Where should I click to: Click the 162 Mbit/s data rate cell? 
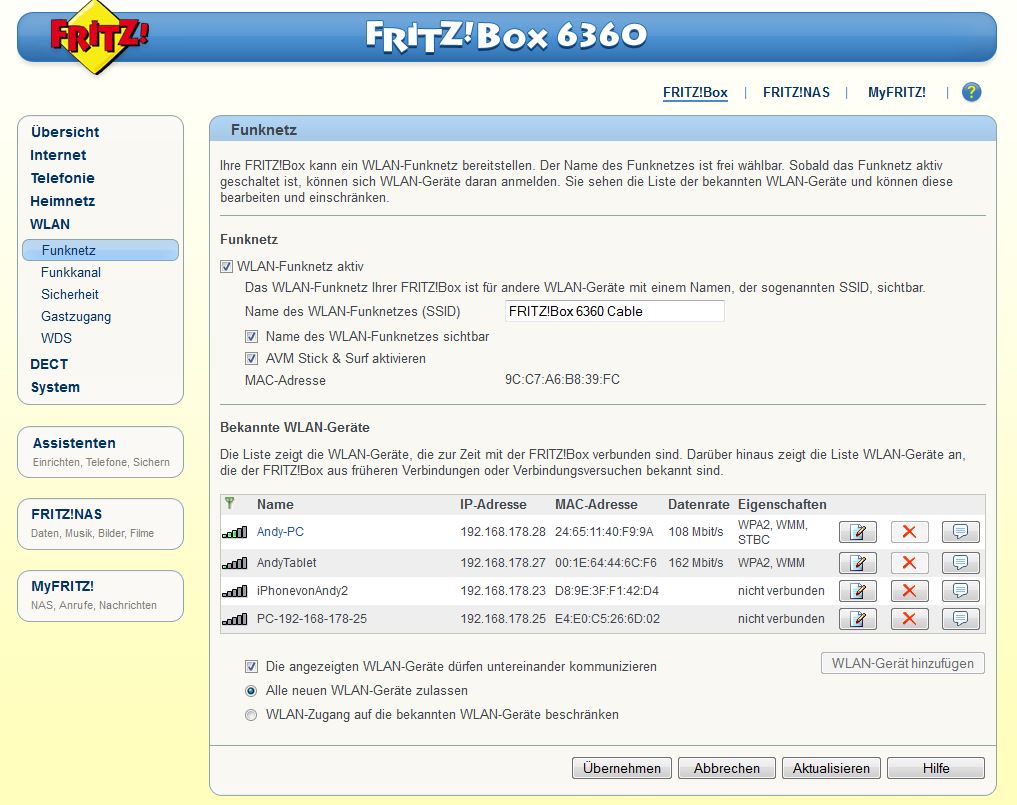695,563
